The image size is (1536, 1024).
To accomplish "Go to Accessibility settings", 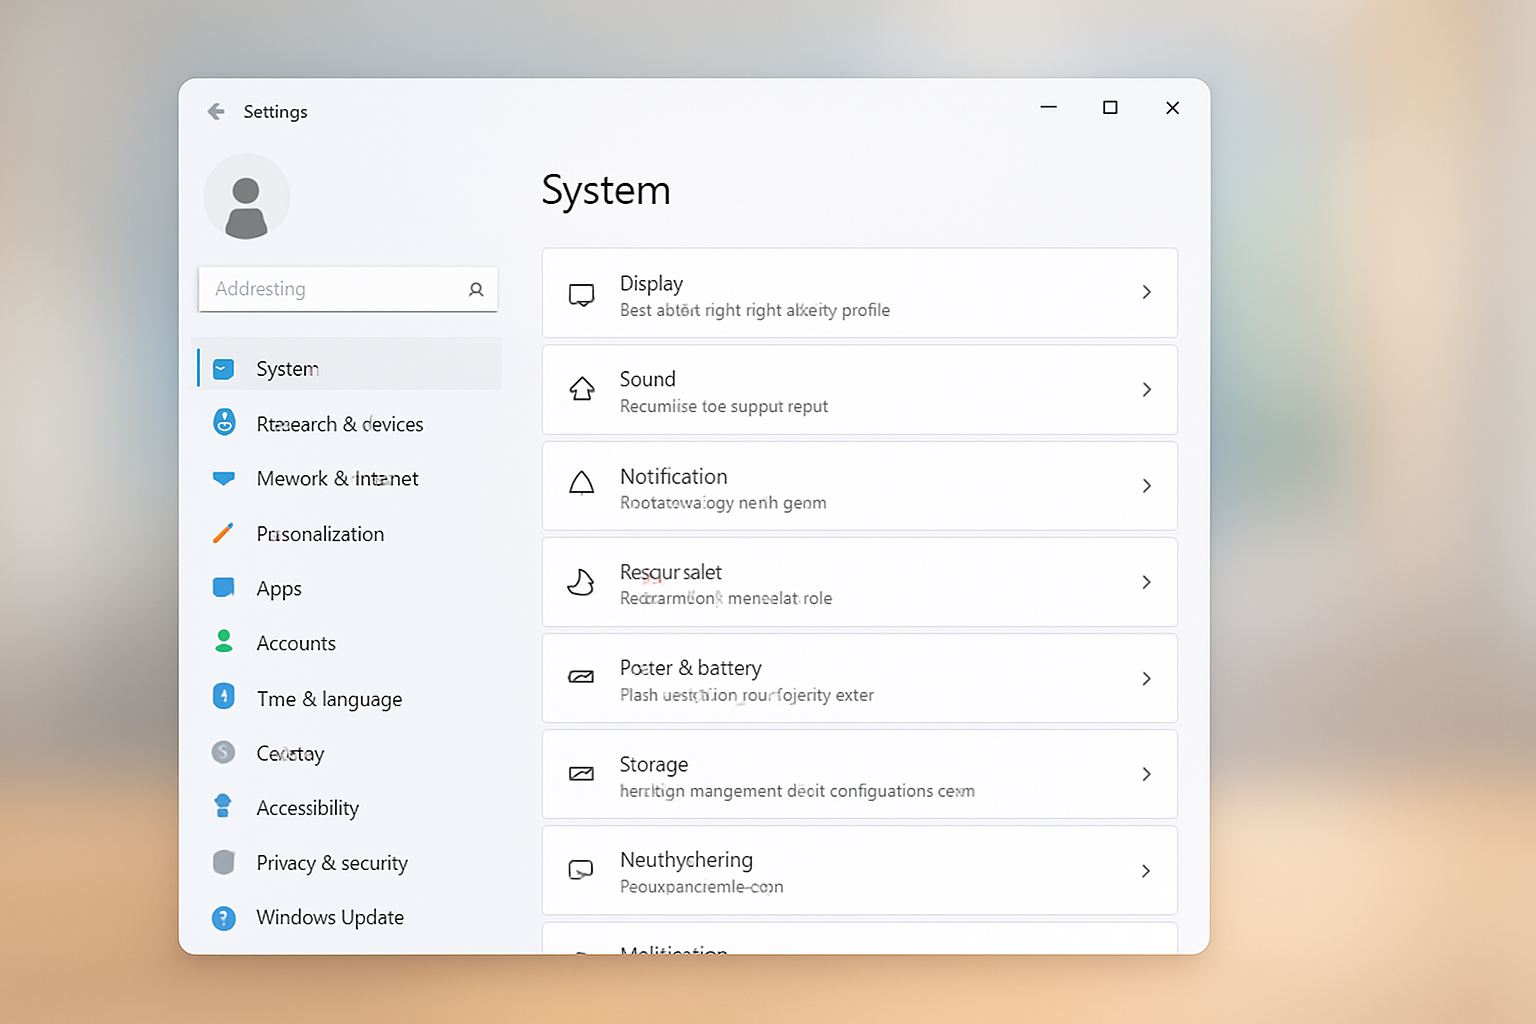I will pos(349,808).
